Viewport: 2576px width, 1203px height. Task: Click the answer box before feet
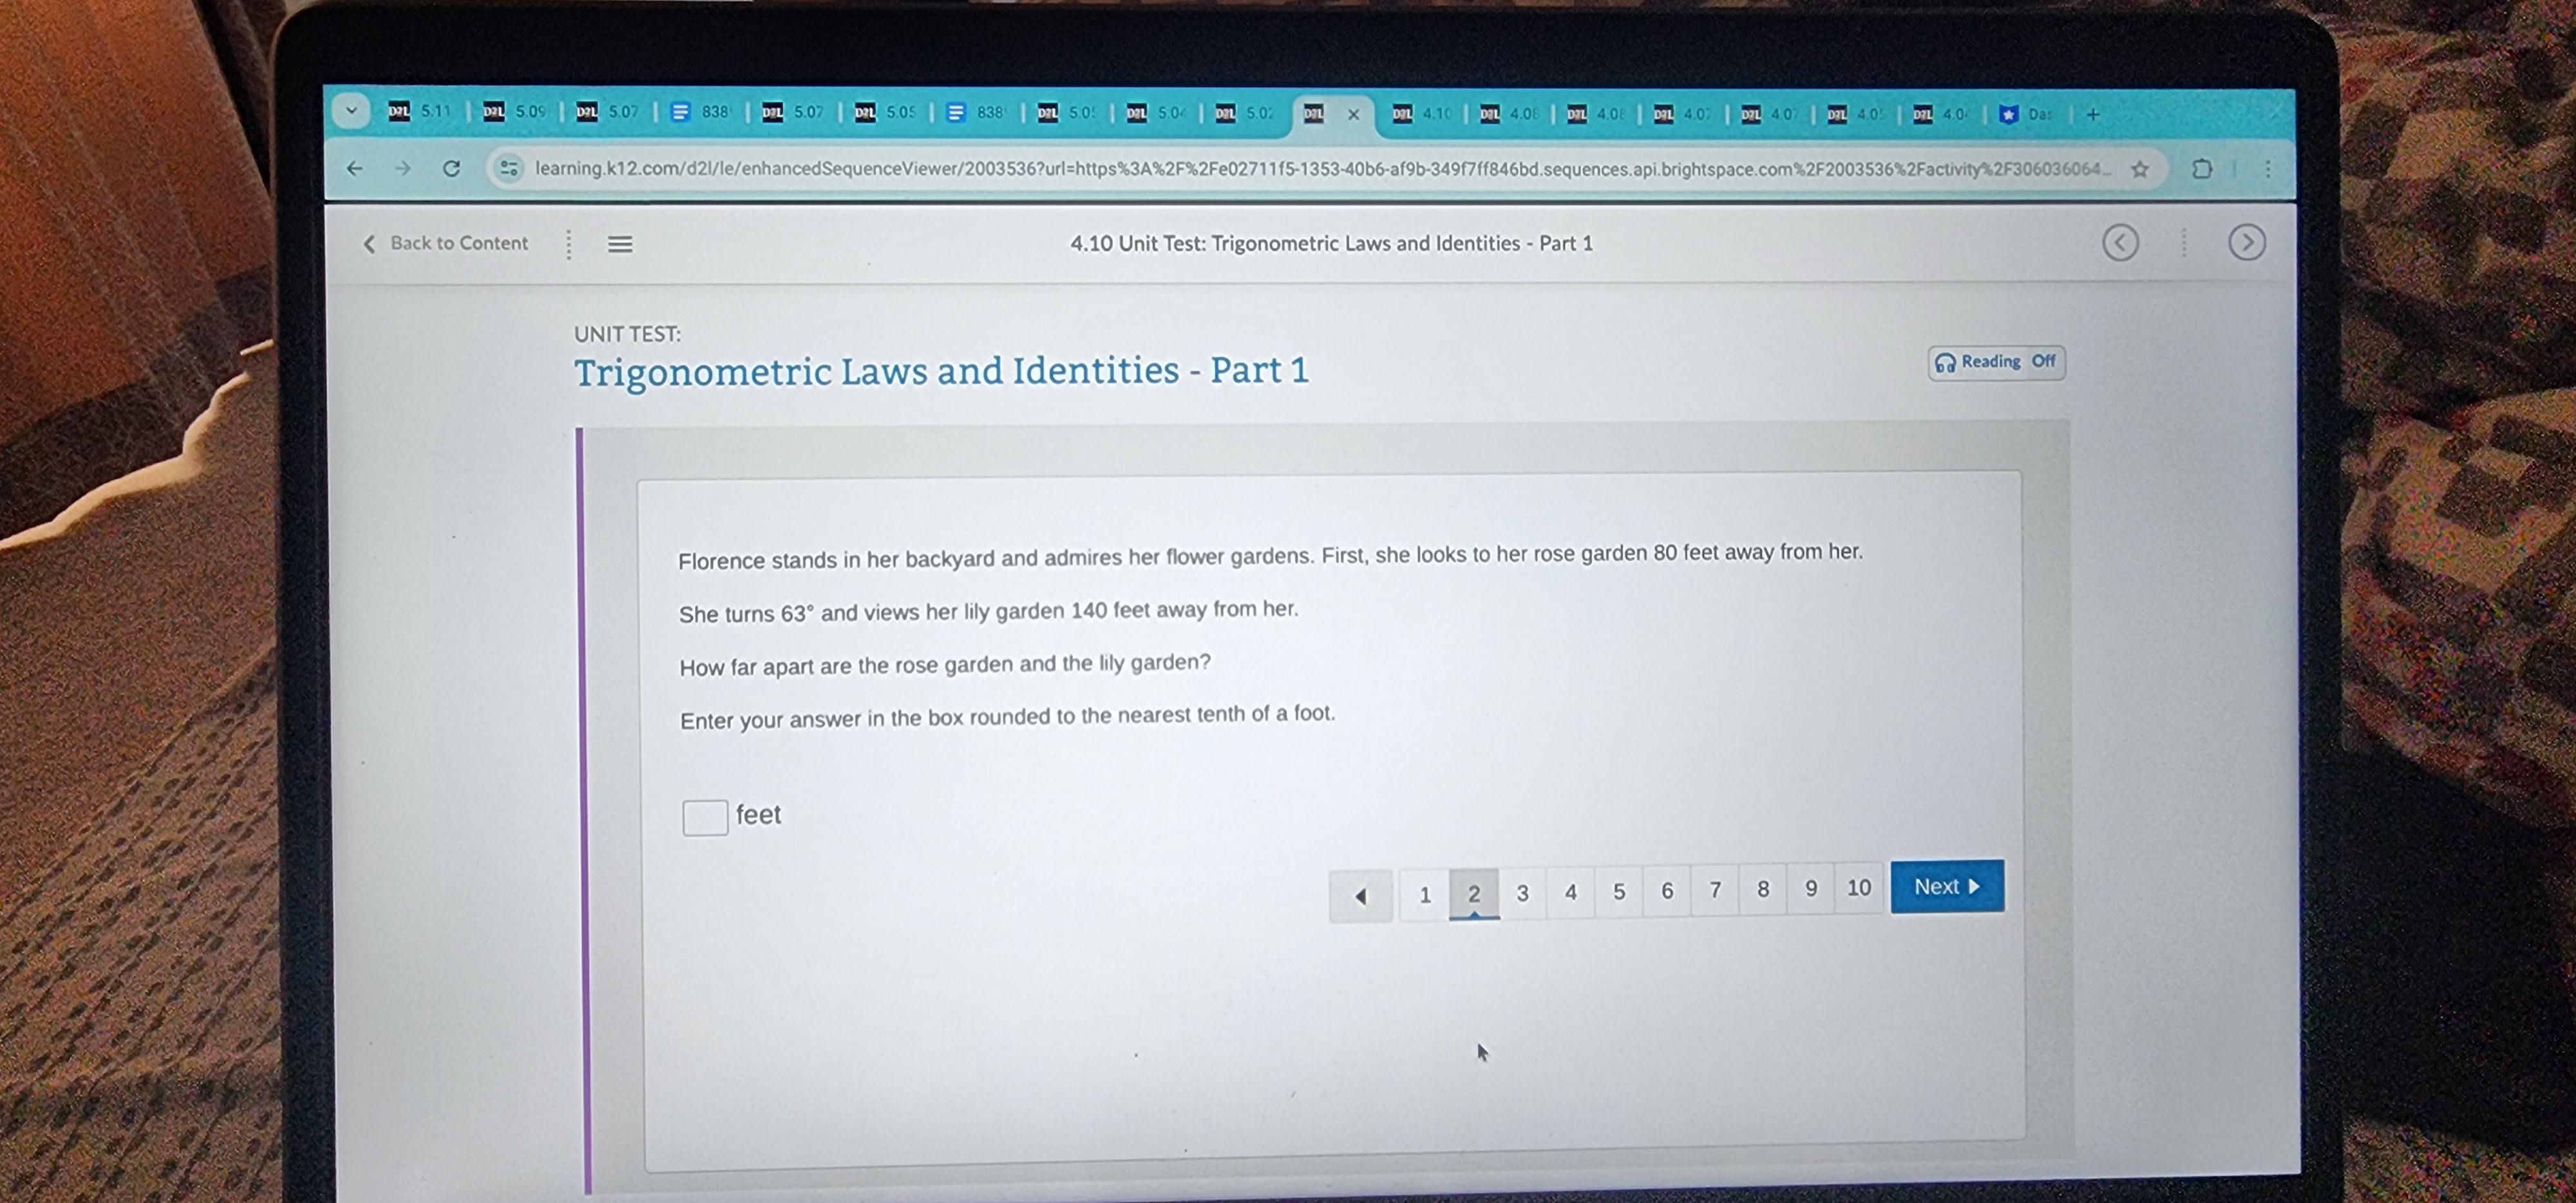pos(704,817)
